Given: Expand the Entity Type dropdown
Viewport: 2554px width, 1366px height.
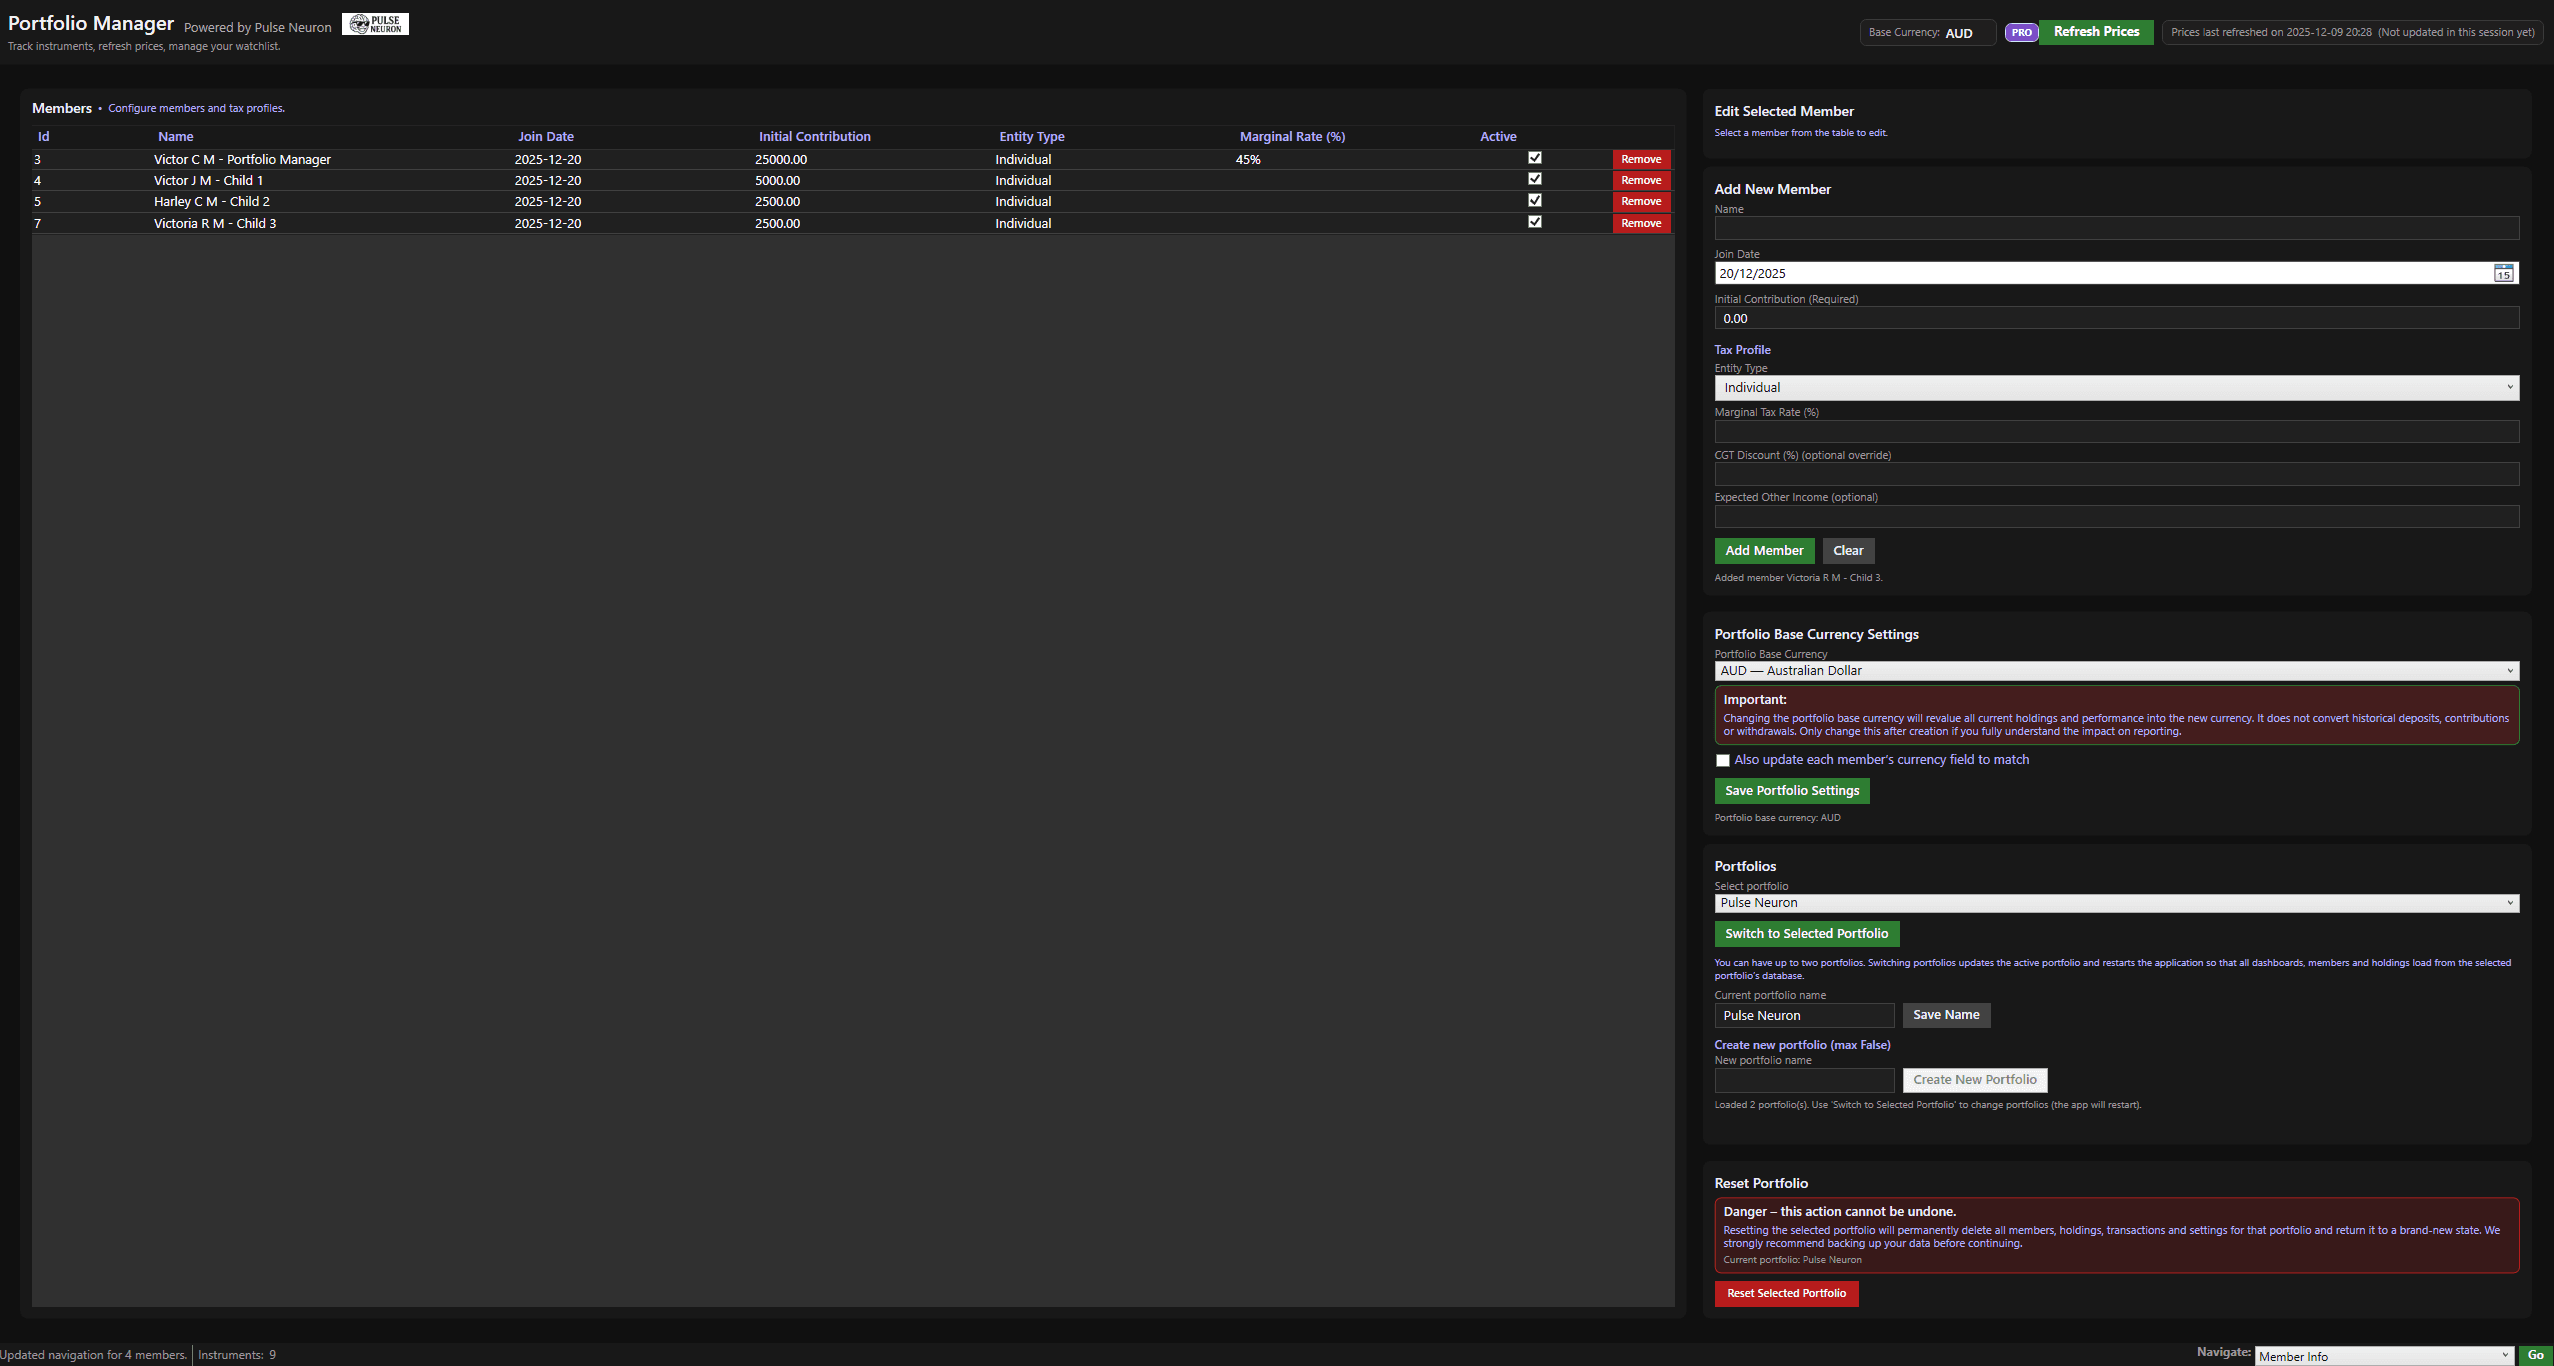Looking at the screenshot, I should point(2115,388).
